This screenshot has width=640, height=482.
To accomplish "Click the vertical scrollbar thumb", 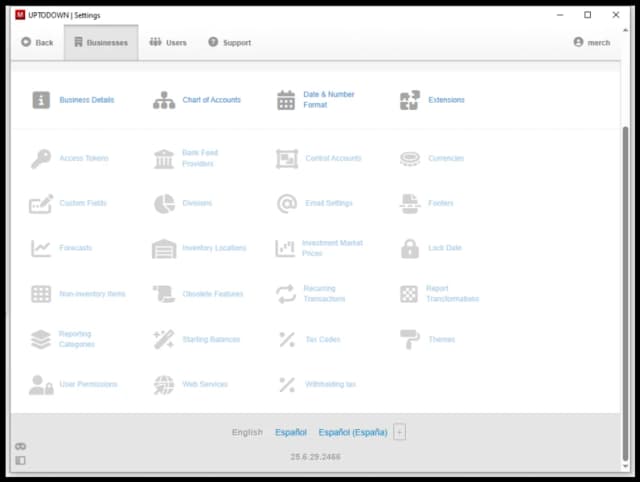I will click(625, 293).
